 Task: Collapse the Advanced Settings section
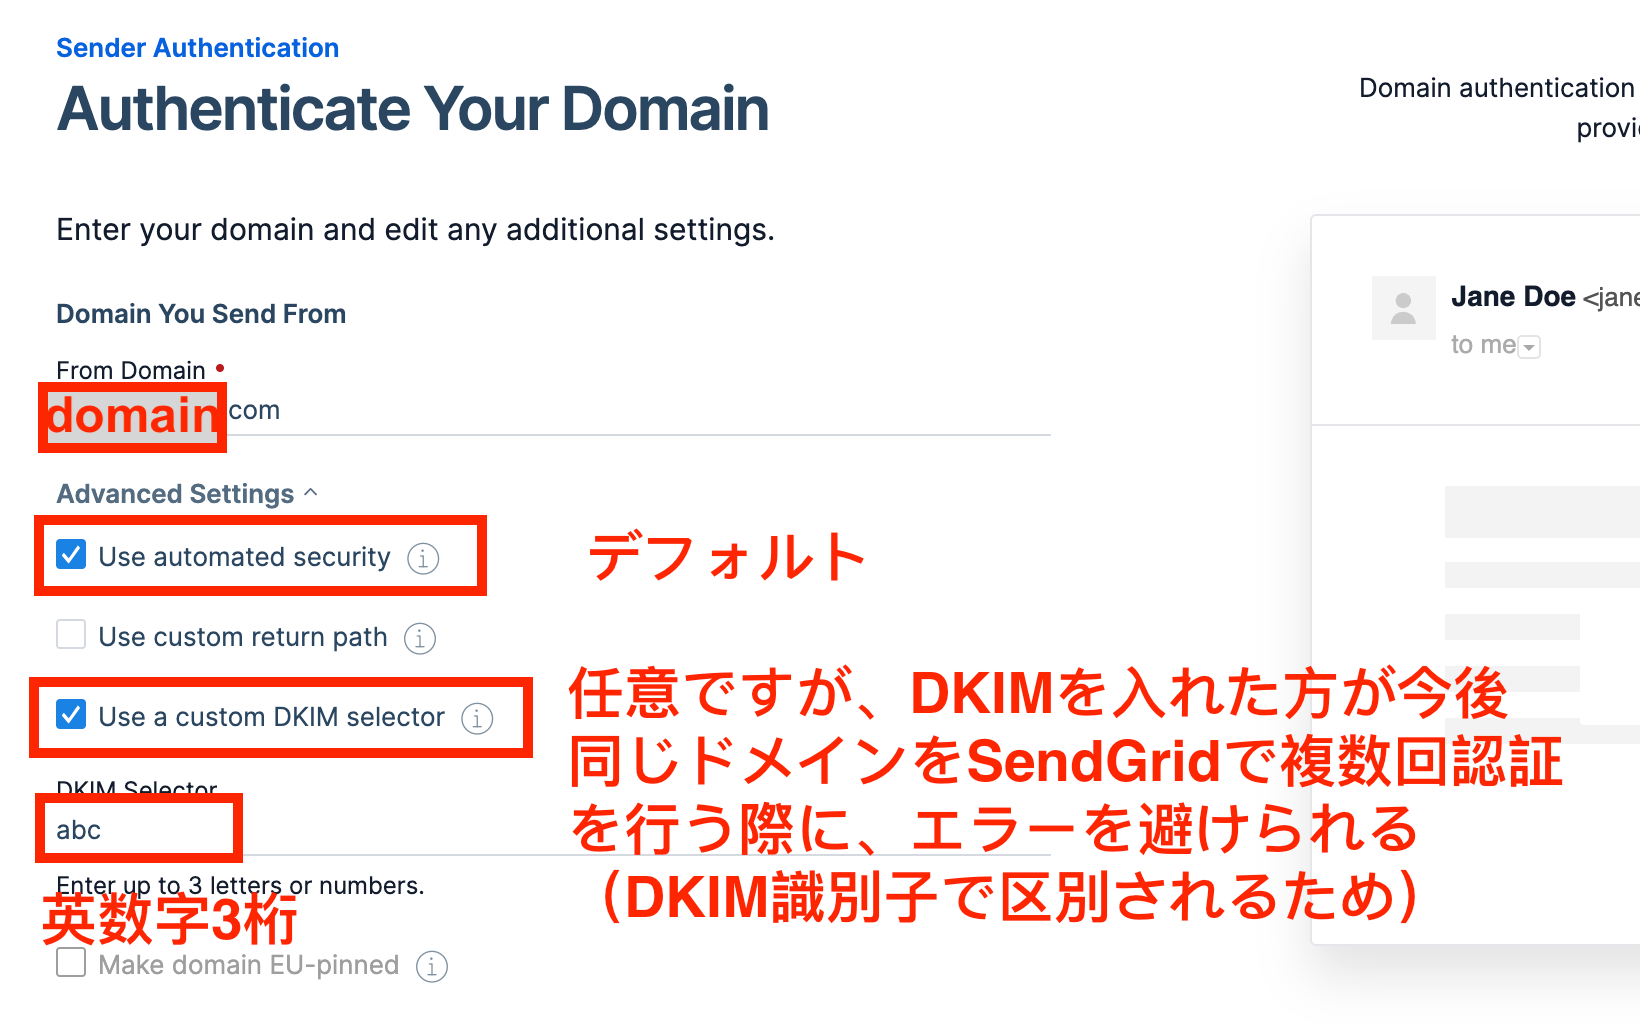(175, 494)
